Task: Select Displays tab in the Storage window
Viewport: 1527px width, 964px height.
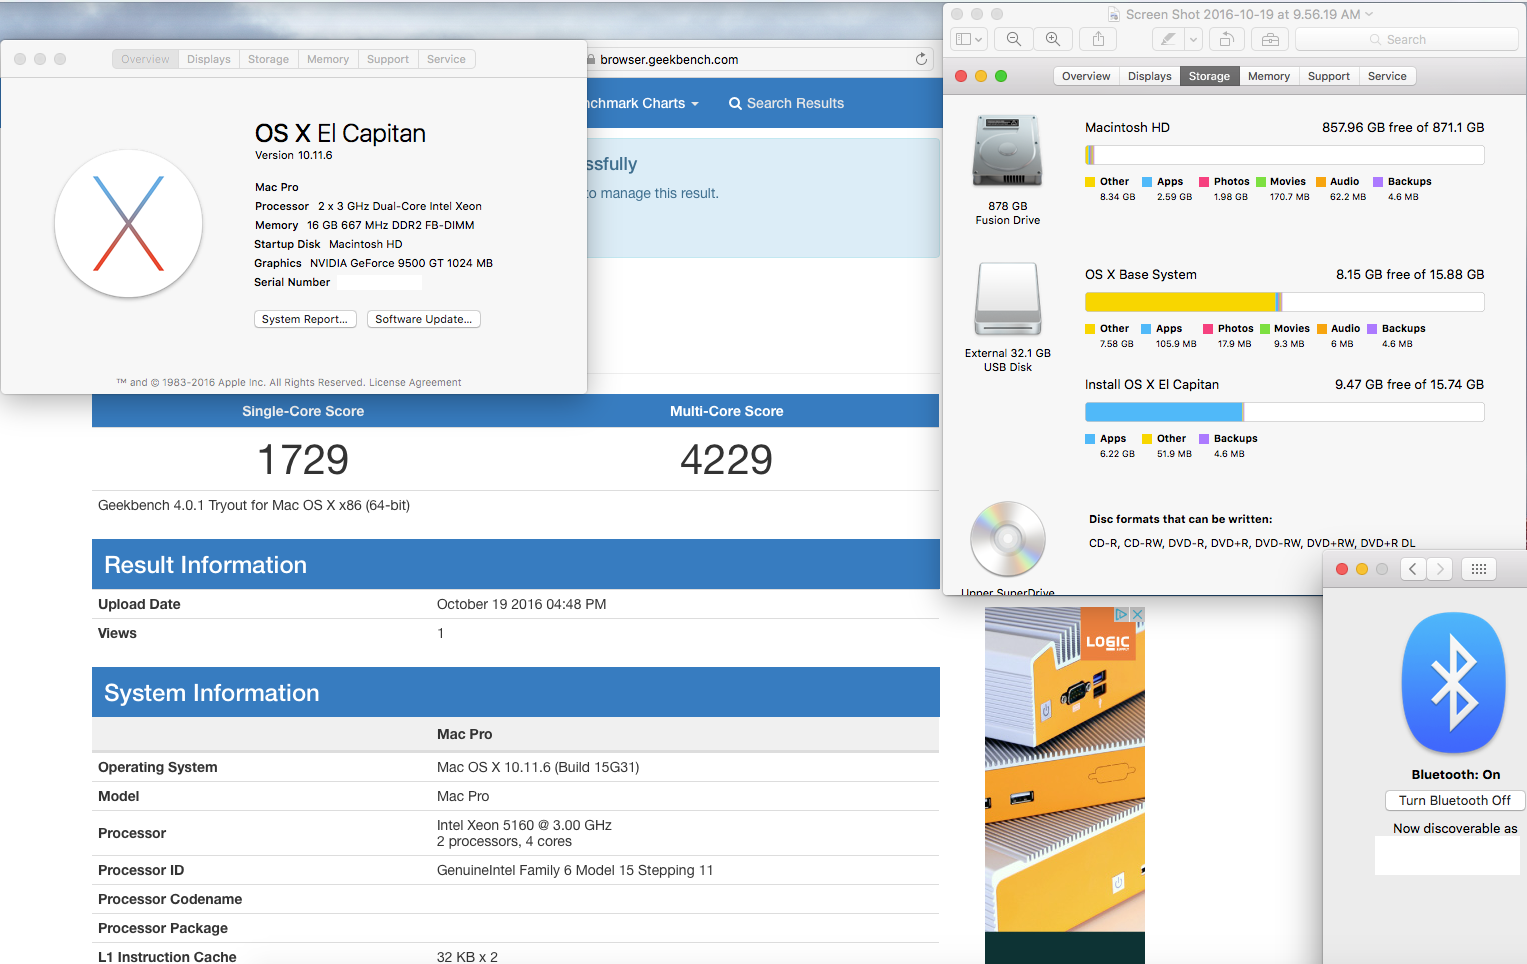Action: (x=1150, y=76)
